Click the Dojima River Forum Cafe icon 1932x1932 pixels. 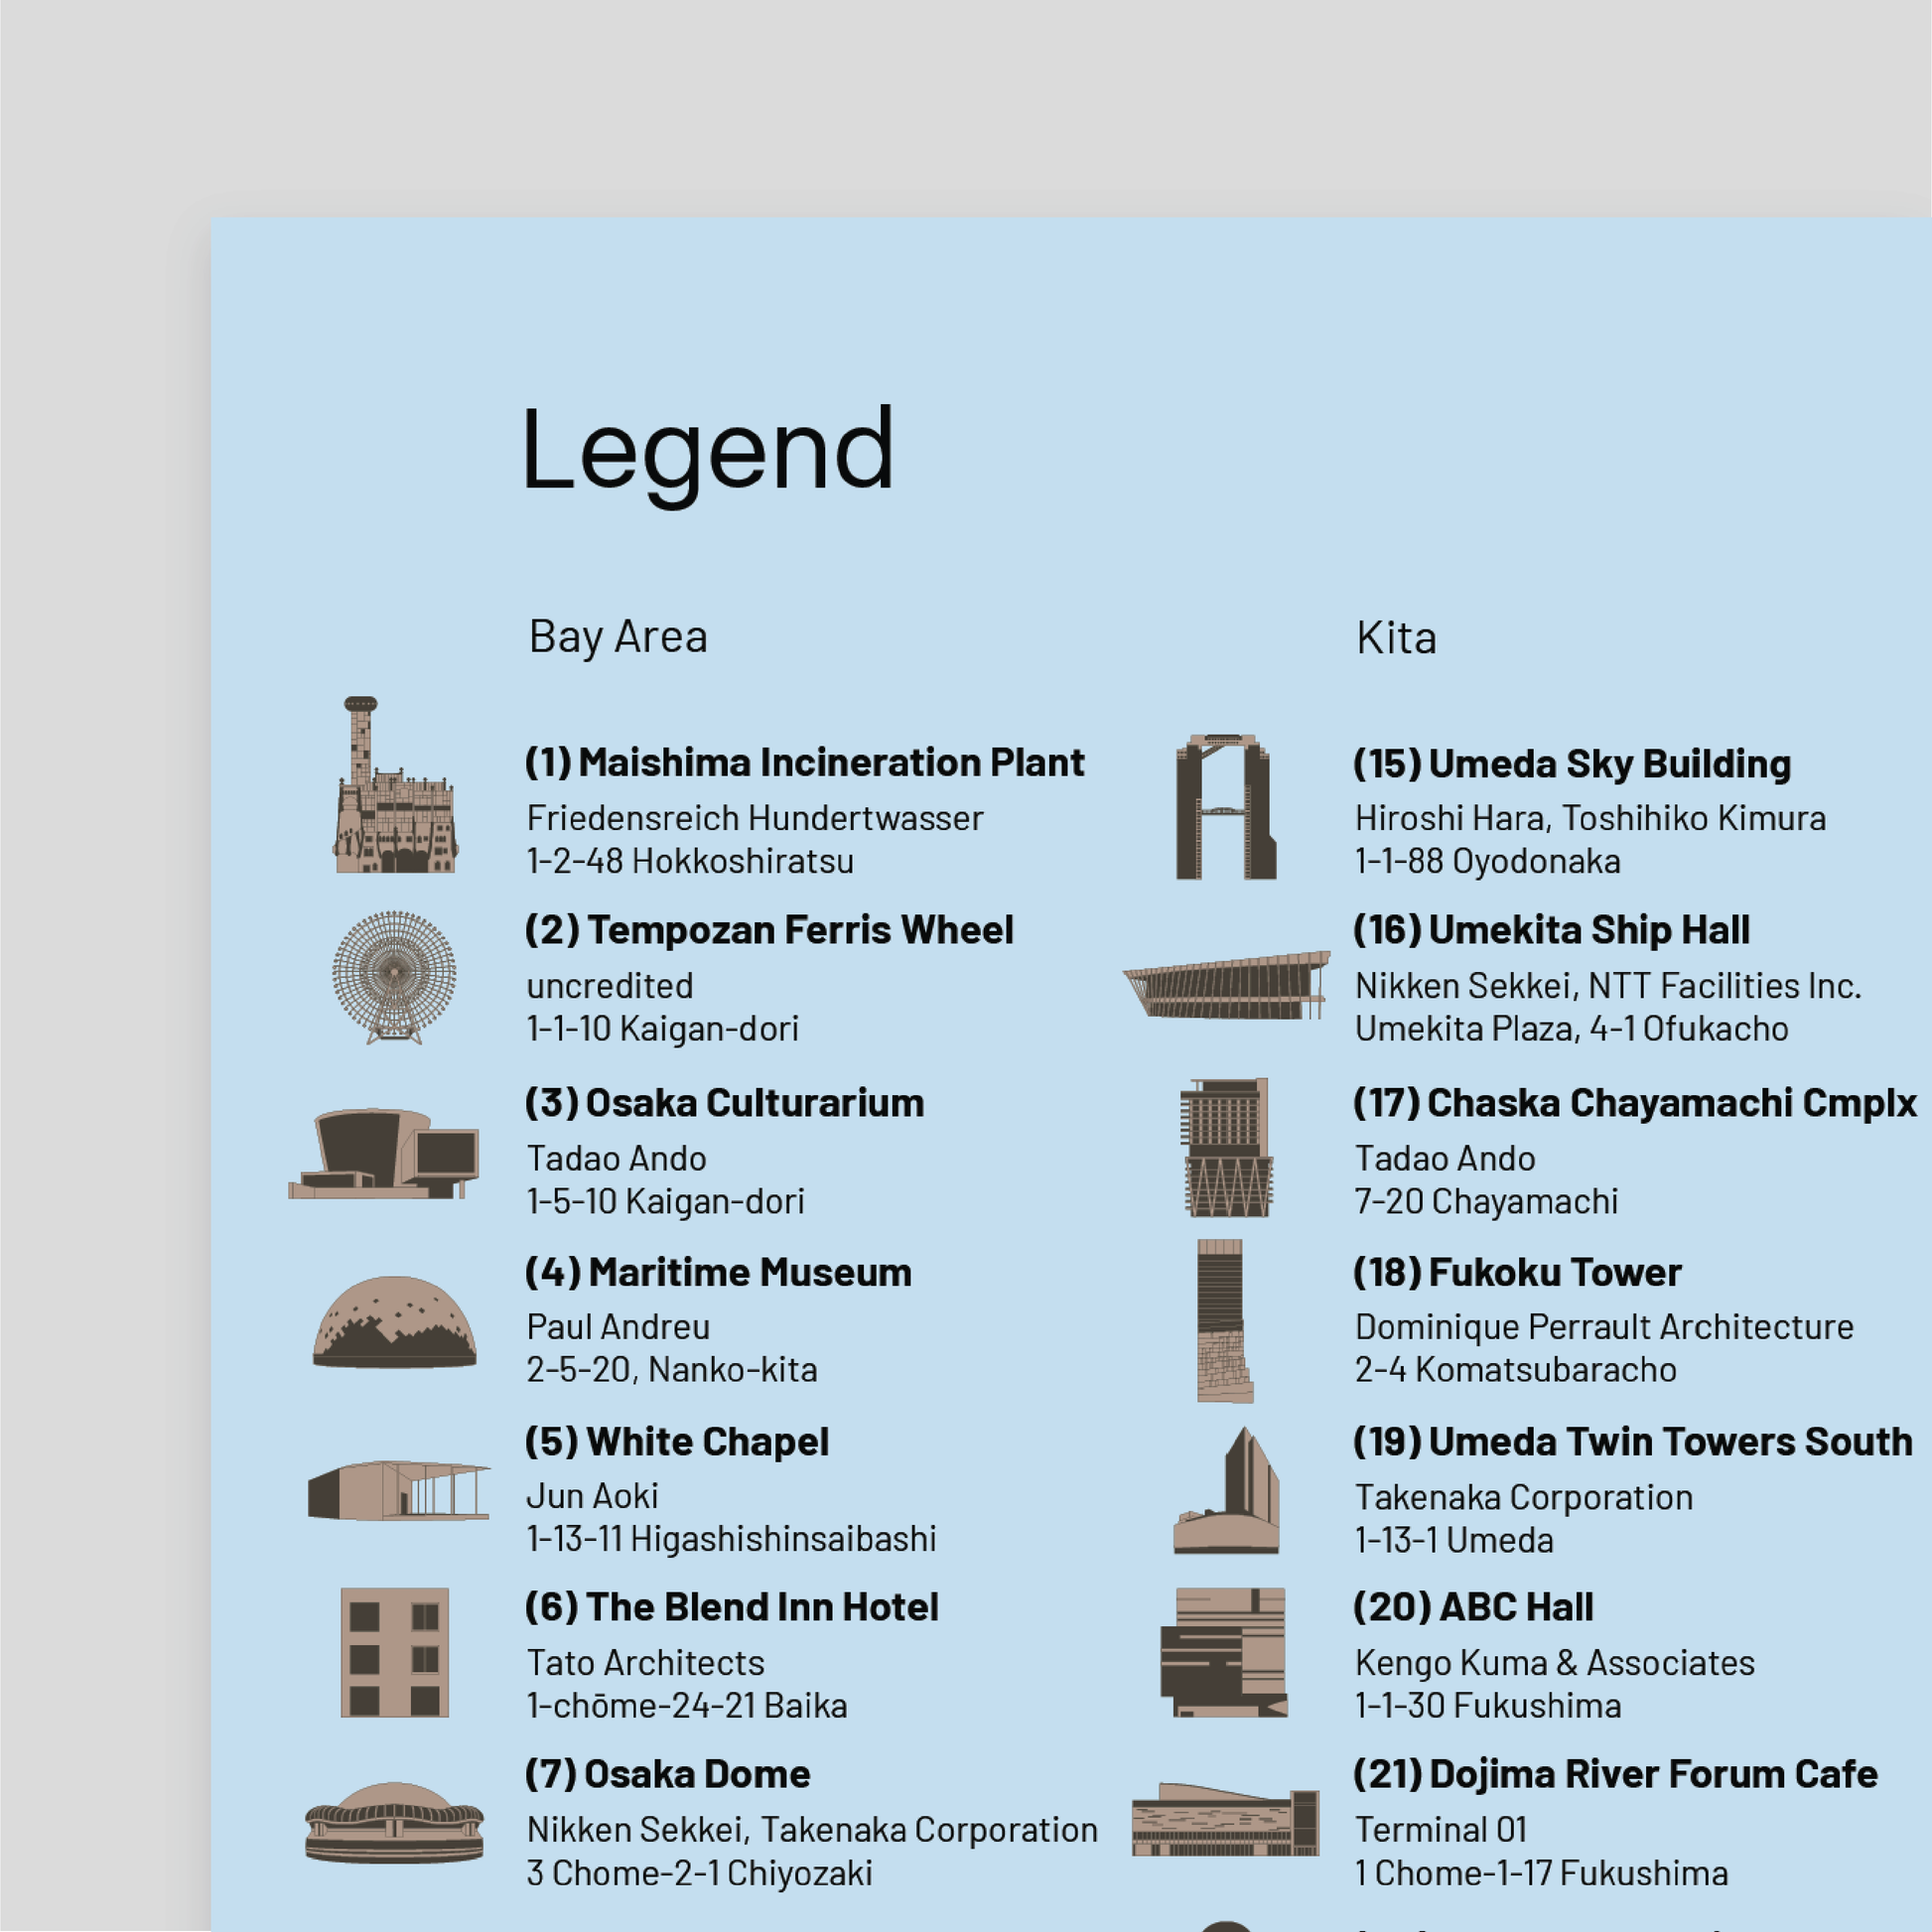click(x=1226, y=1820)
